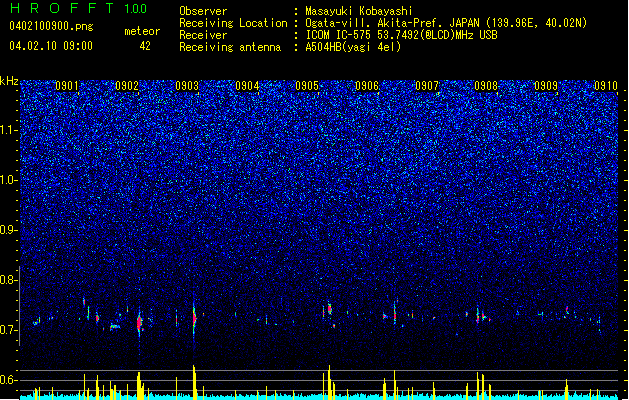629x400 pixels.
Task: Click the 1.1 frequency axis label
Action: click(9, 130)
